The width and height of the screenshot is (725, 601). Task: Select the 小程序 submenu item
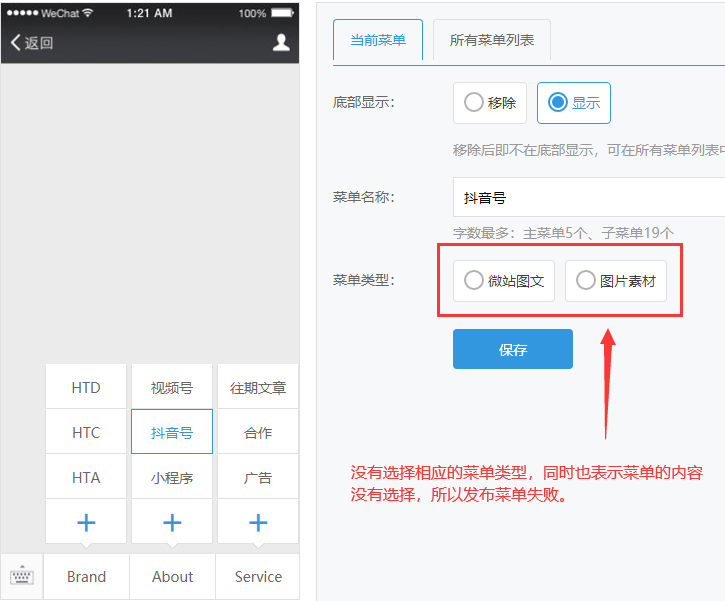click(x=172, y=477)
